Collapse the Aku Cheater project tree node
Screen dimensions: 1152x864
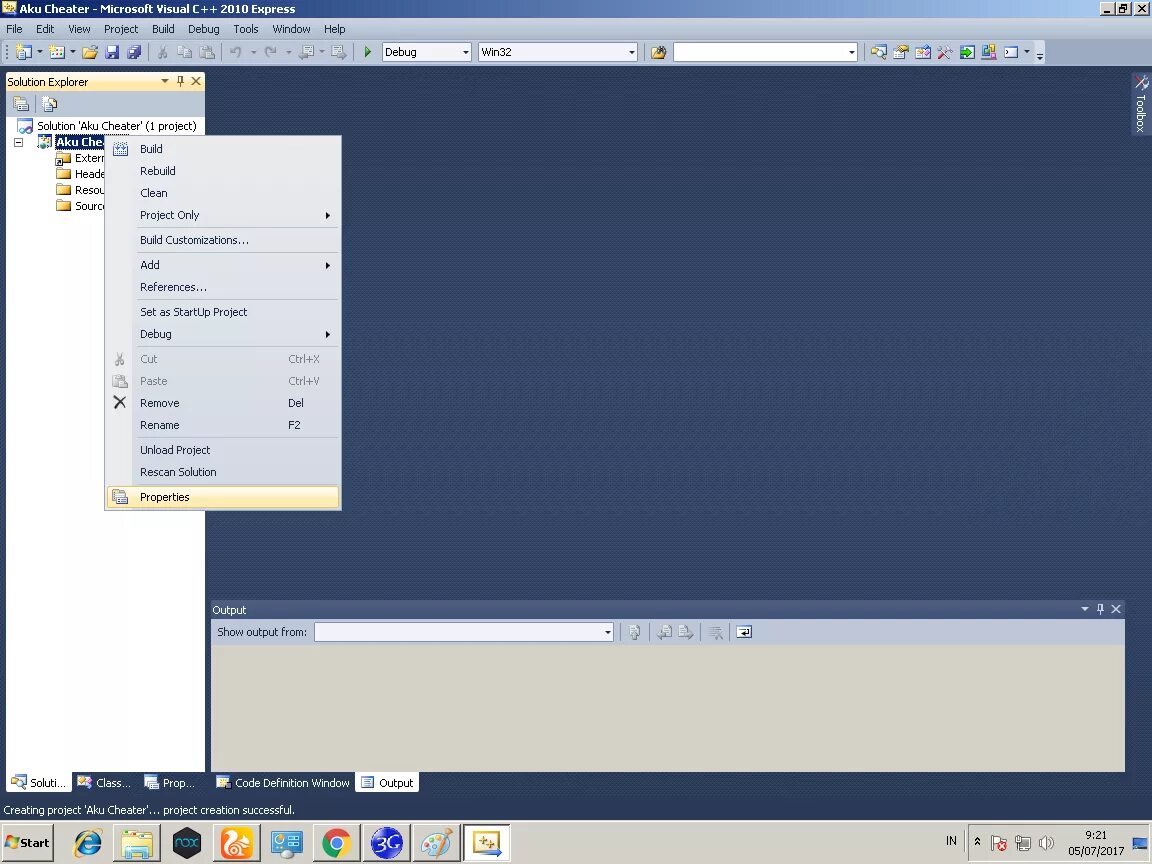coord(18,143)
